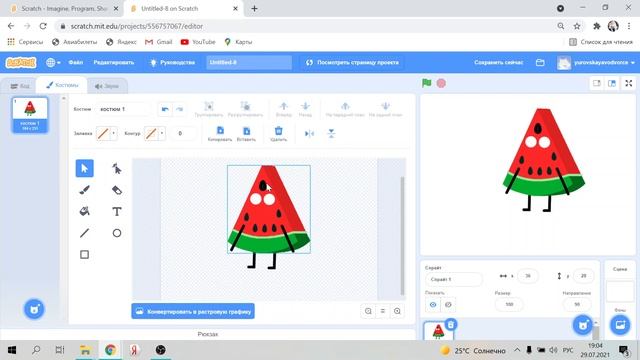This screenshot has height=360, width=640.
Task: Select костюм 1 thumbnail in costume list
Action: [x=30, y=115]
